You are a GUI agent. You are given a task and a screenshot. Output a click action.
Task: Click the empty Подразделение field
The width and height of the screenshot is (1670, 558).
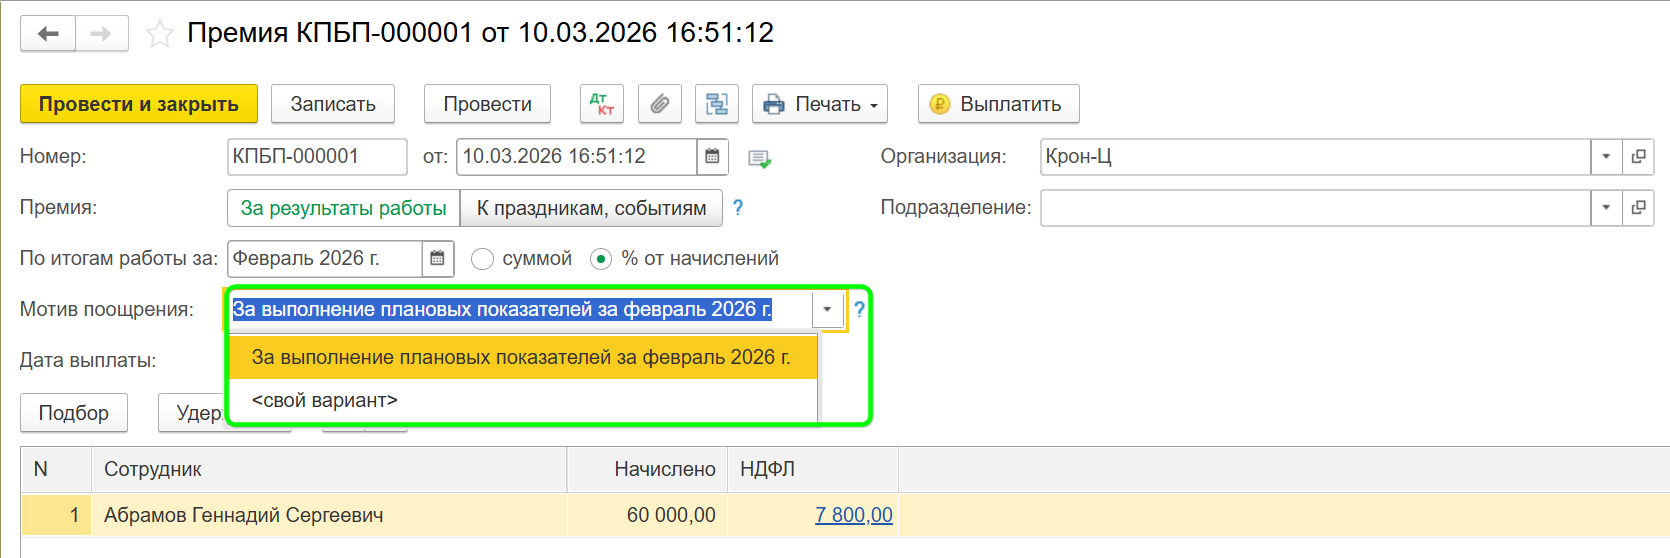[1315, 208]
